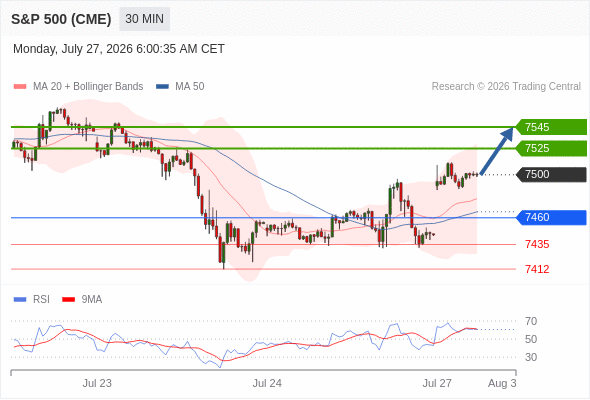Click the blue upward trend arrow
Image resolution: width=590 pixels, height=400 pixels.
497,151
